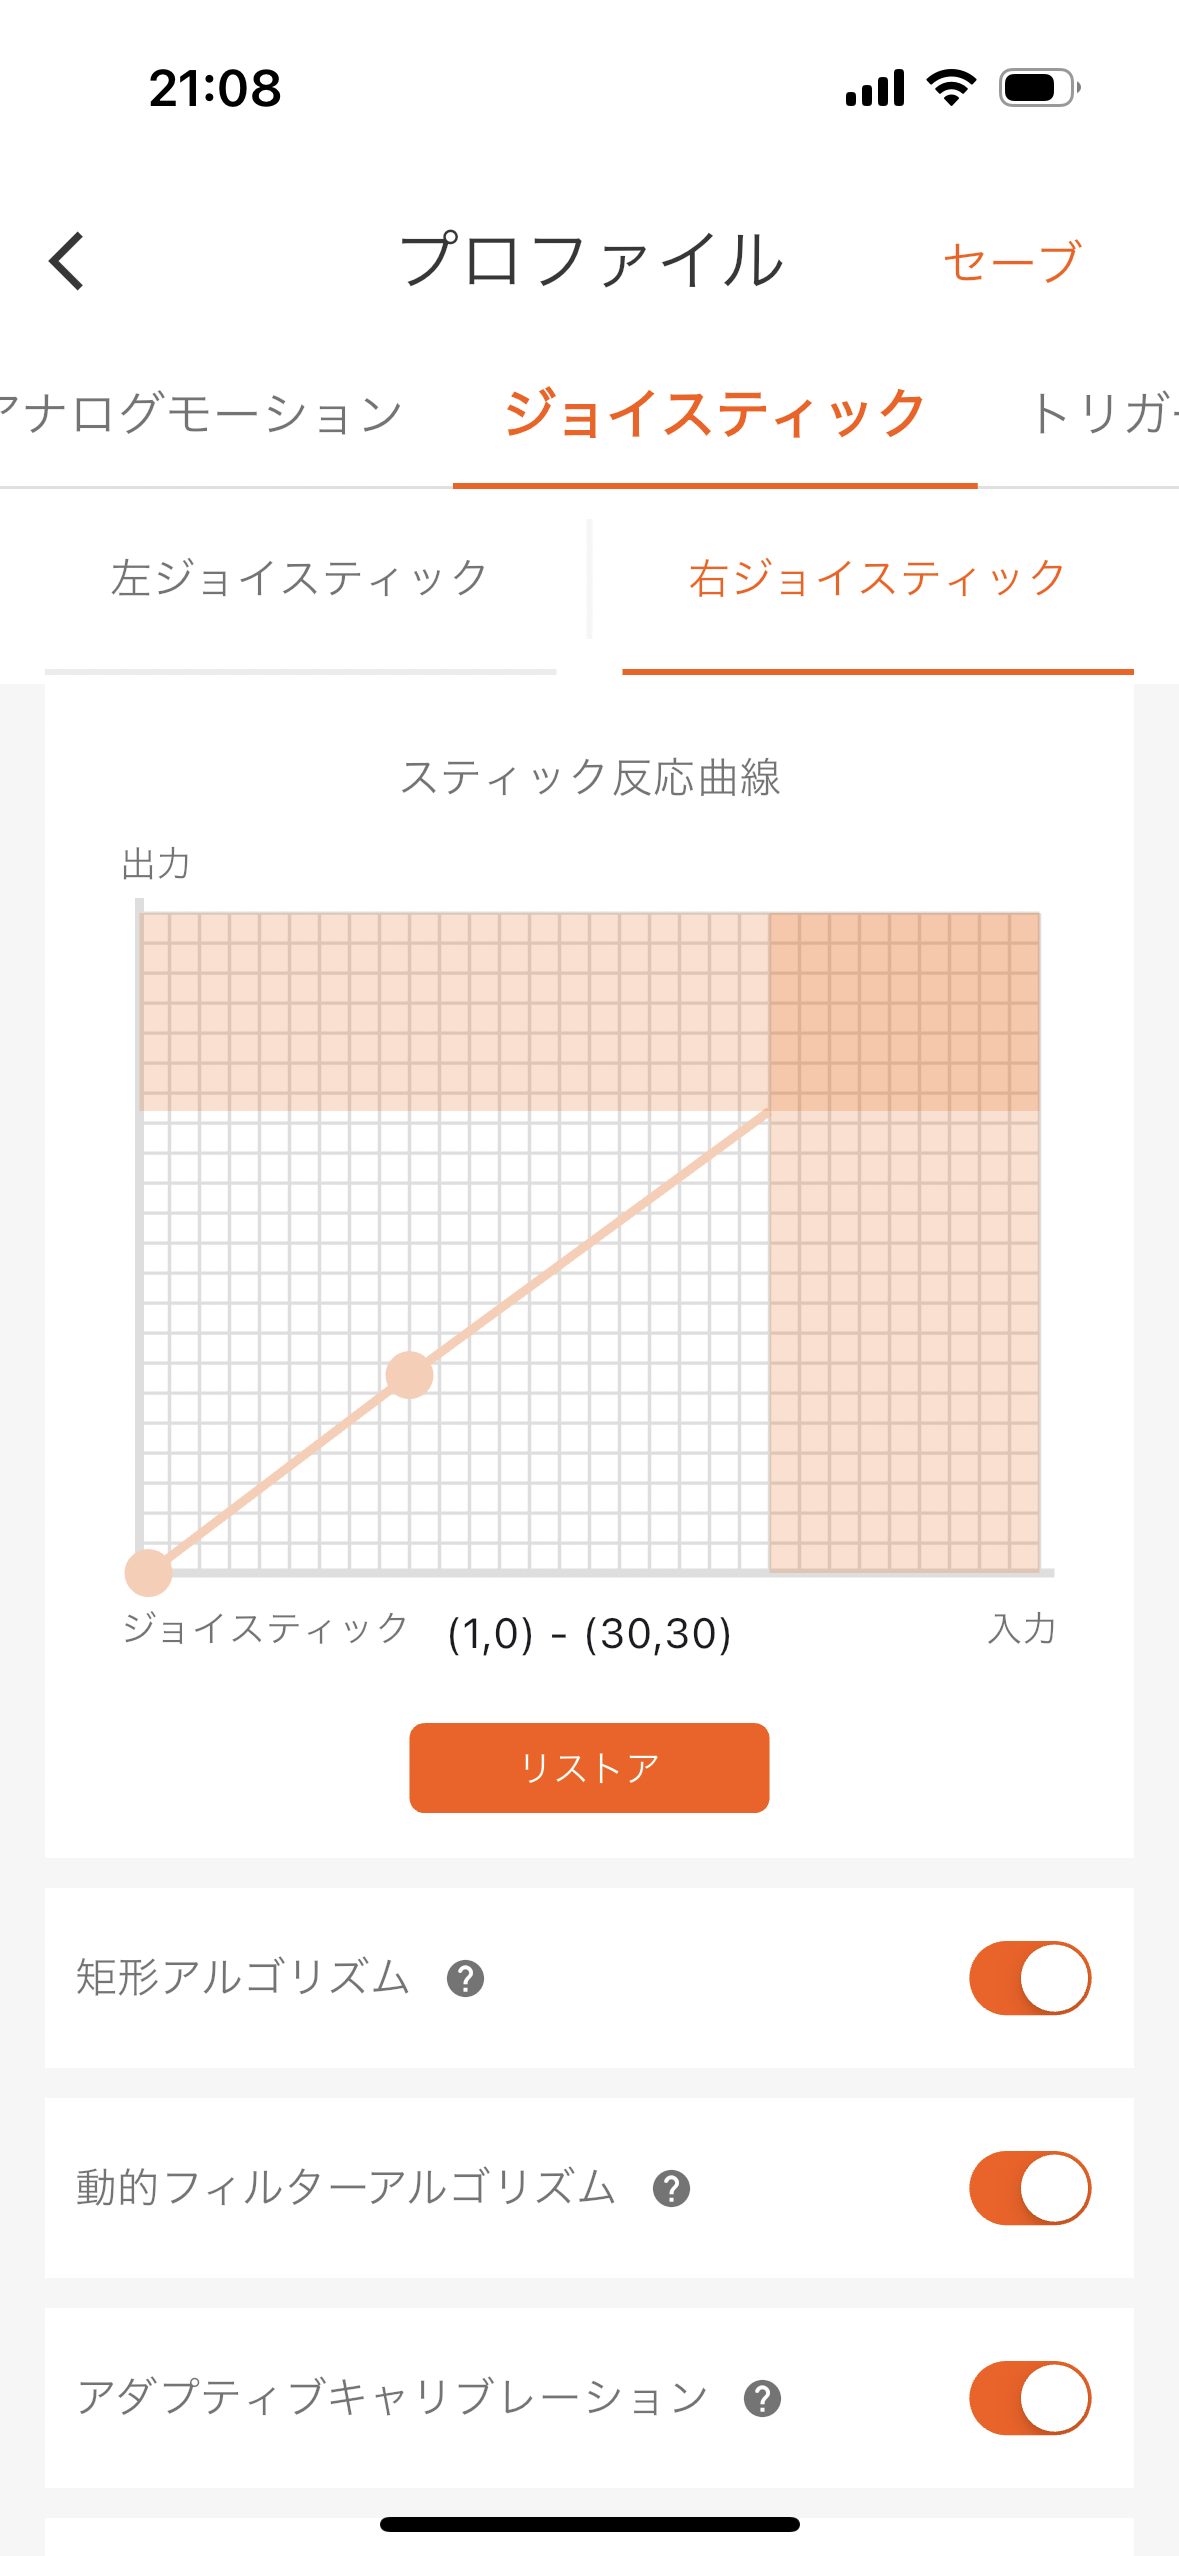Viewport: 1179px width, 2556px height.
Task: Open help for 矩形アルゴリズム
Action: [x=465, y=1978]
